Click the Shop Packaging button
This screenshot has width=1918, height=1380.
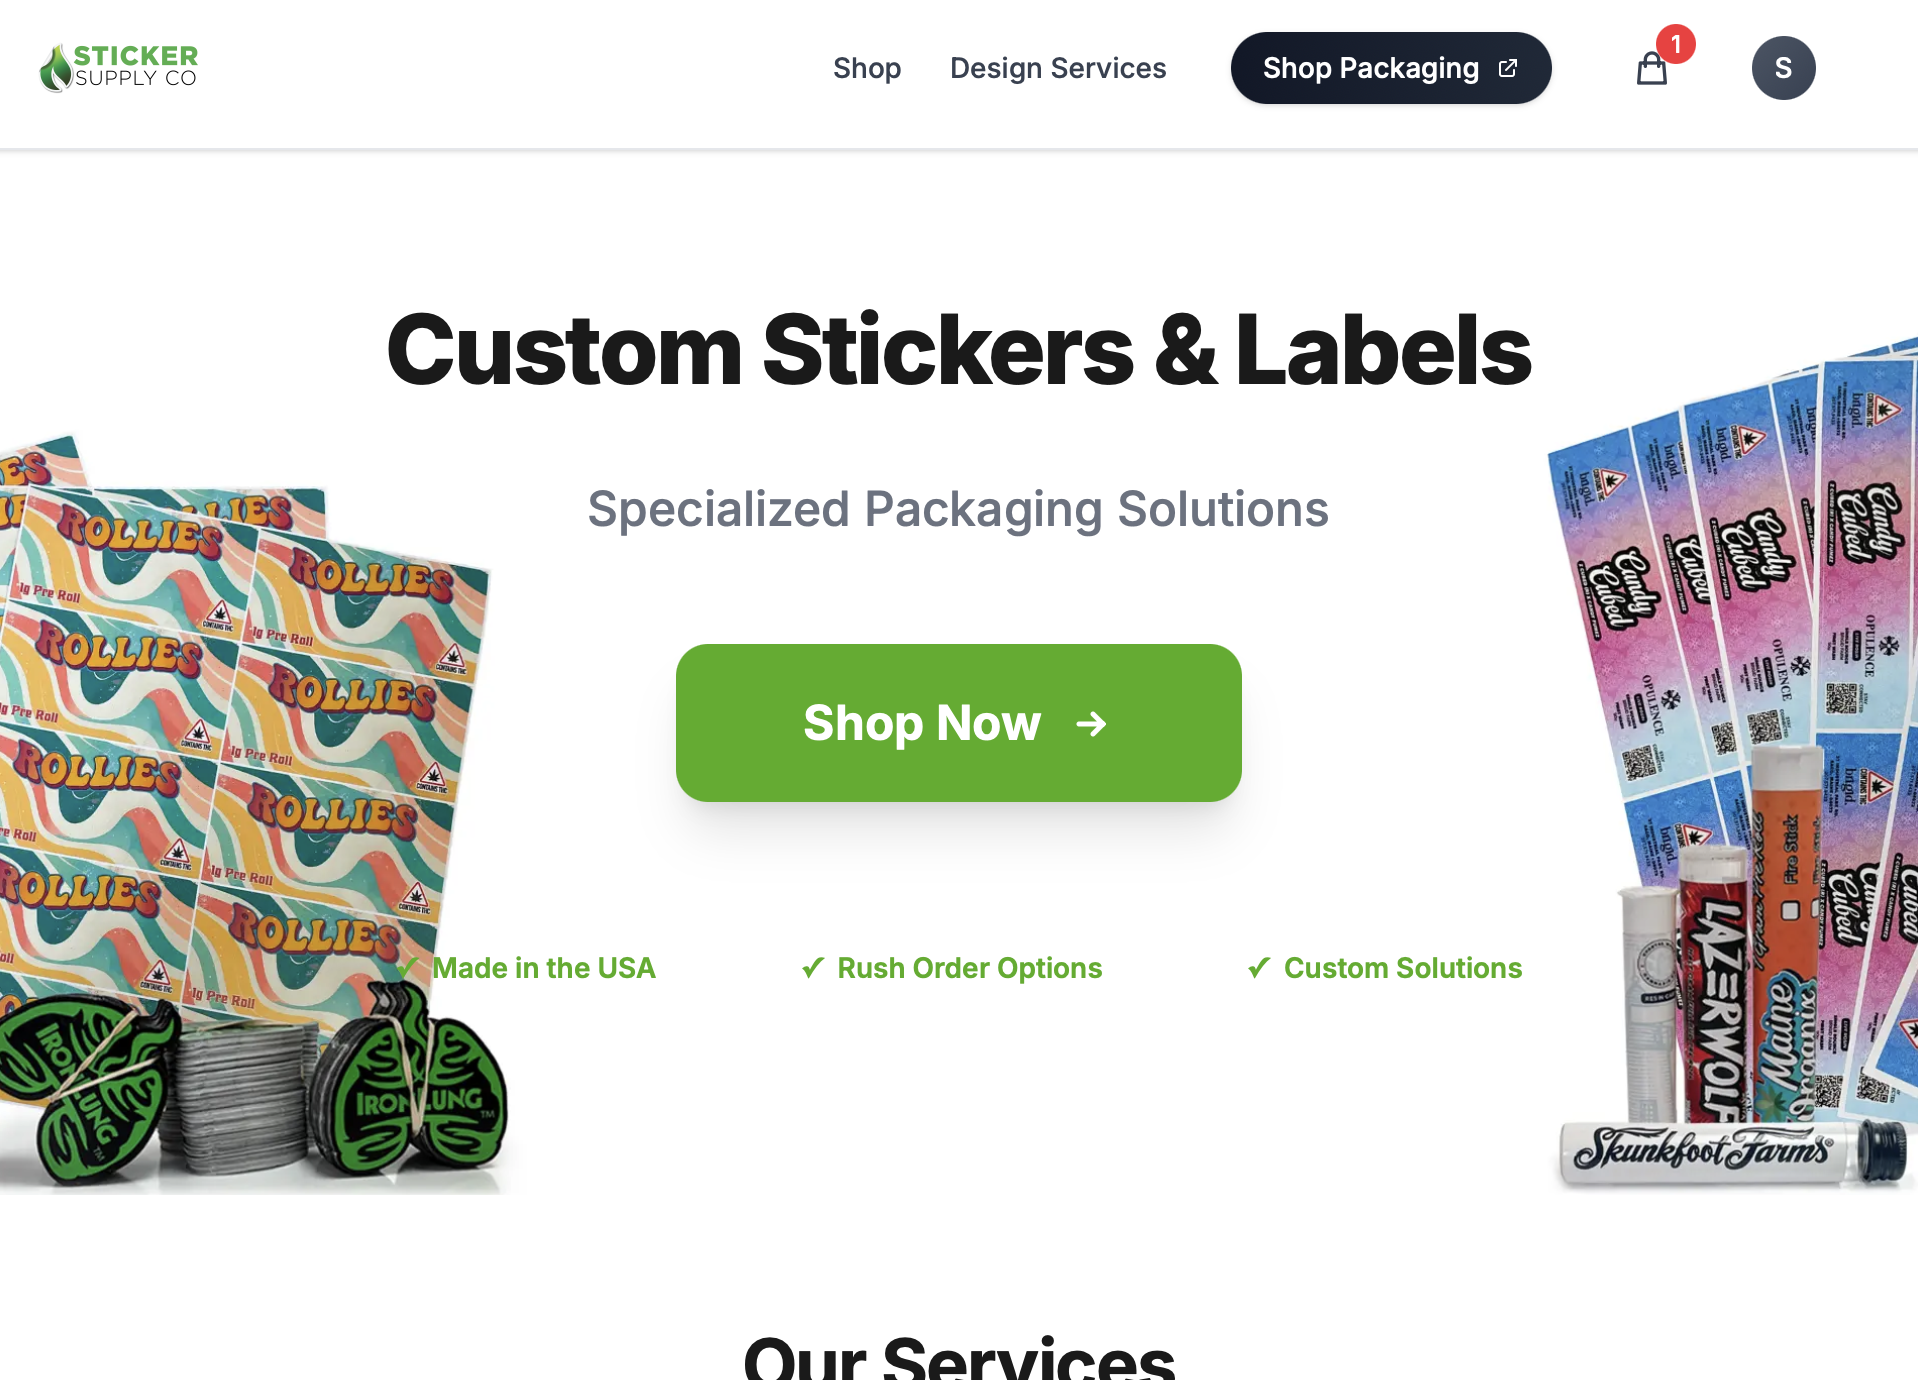1391,68
